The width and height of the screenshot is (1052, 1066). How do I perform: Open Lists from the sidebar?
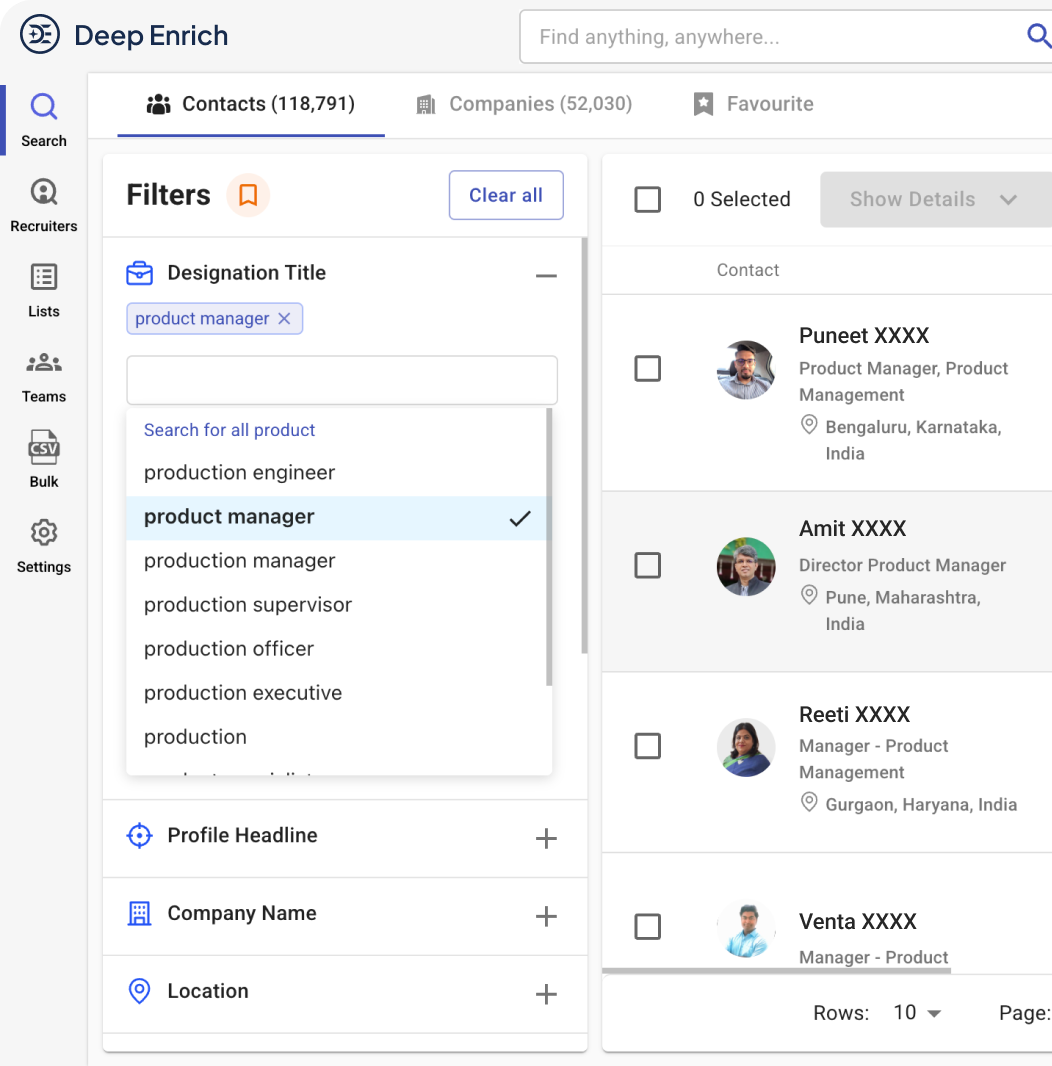[44, 277]
